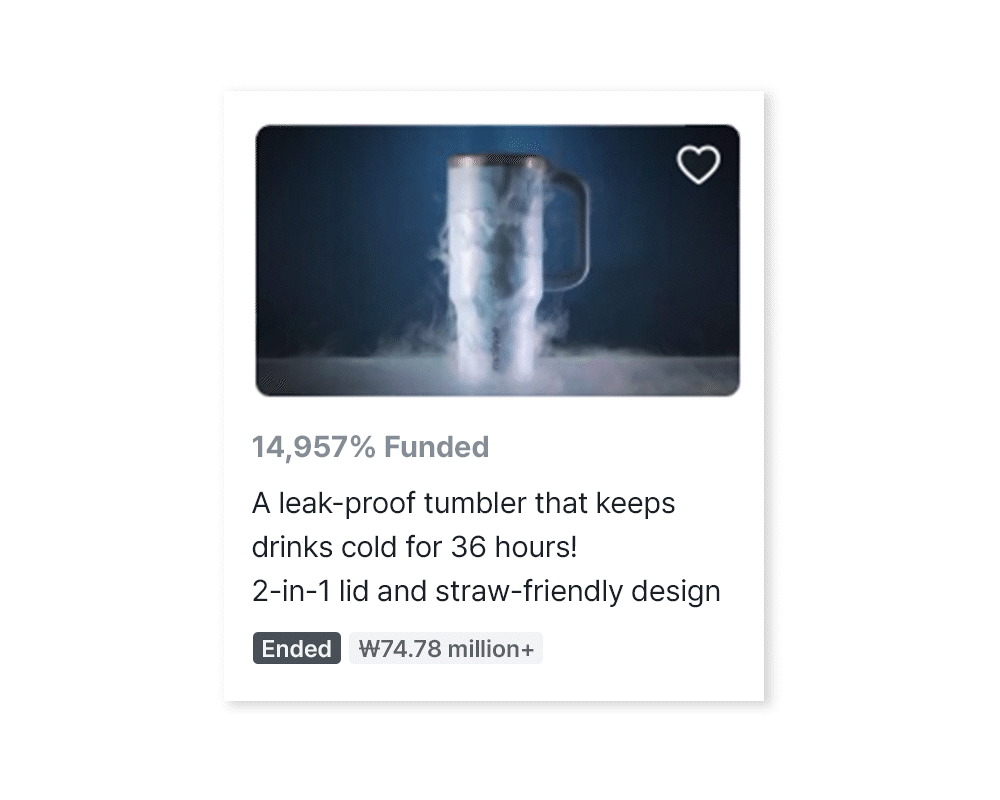Screen dimensions: 1000x800
Task: Open the tumbler product thumbnail
Action: (497, 260)
